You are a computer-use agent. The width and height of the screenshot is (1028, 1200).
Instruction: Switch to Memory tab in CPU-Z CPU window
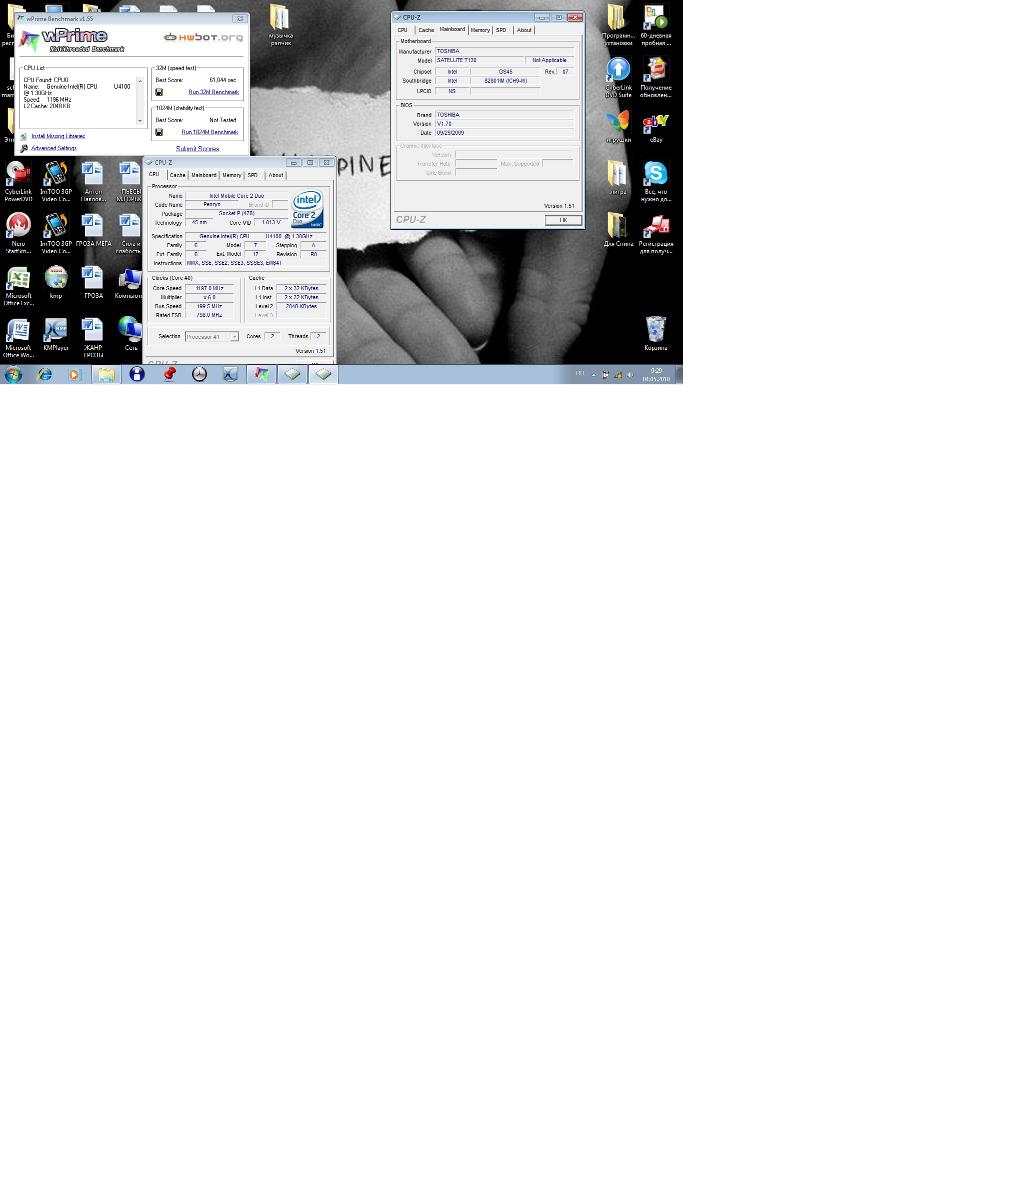232,175
